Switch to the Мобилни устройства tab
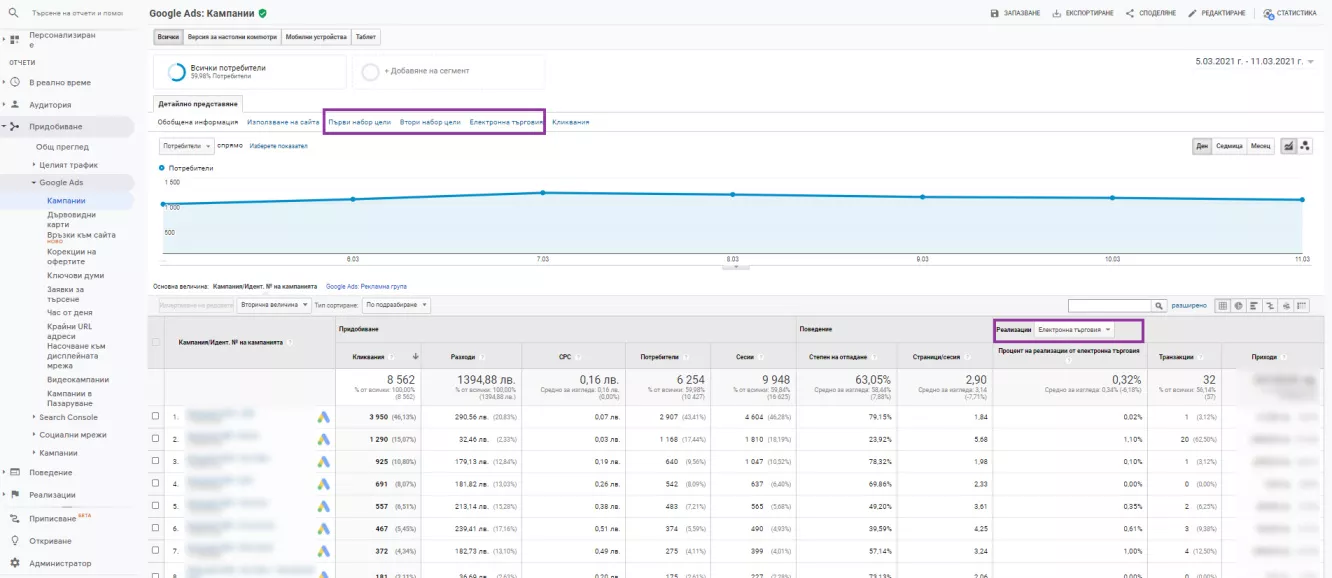This screenshot has height=578, width=1332. click(x=315, y=37)
